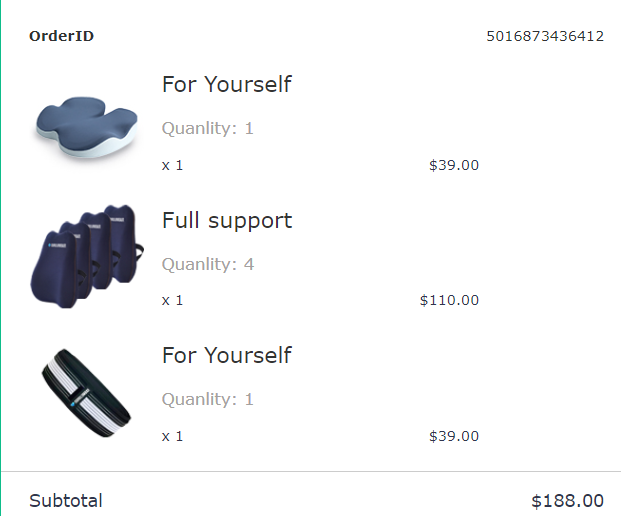Click "For Yourself" title beside seat cushion
Image resolution: width=621 pixels, height=516 pixels.
click(226, 84)
